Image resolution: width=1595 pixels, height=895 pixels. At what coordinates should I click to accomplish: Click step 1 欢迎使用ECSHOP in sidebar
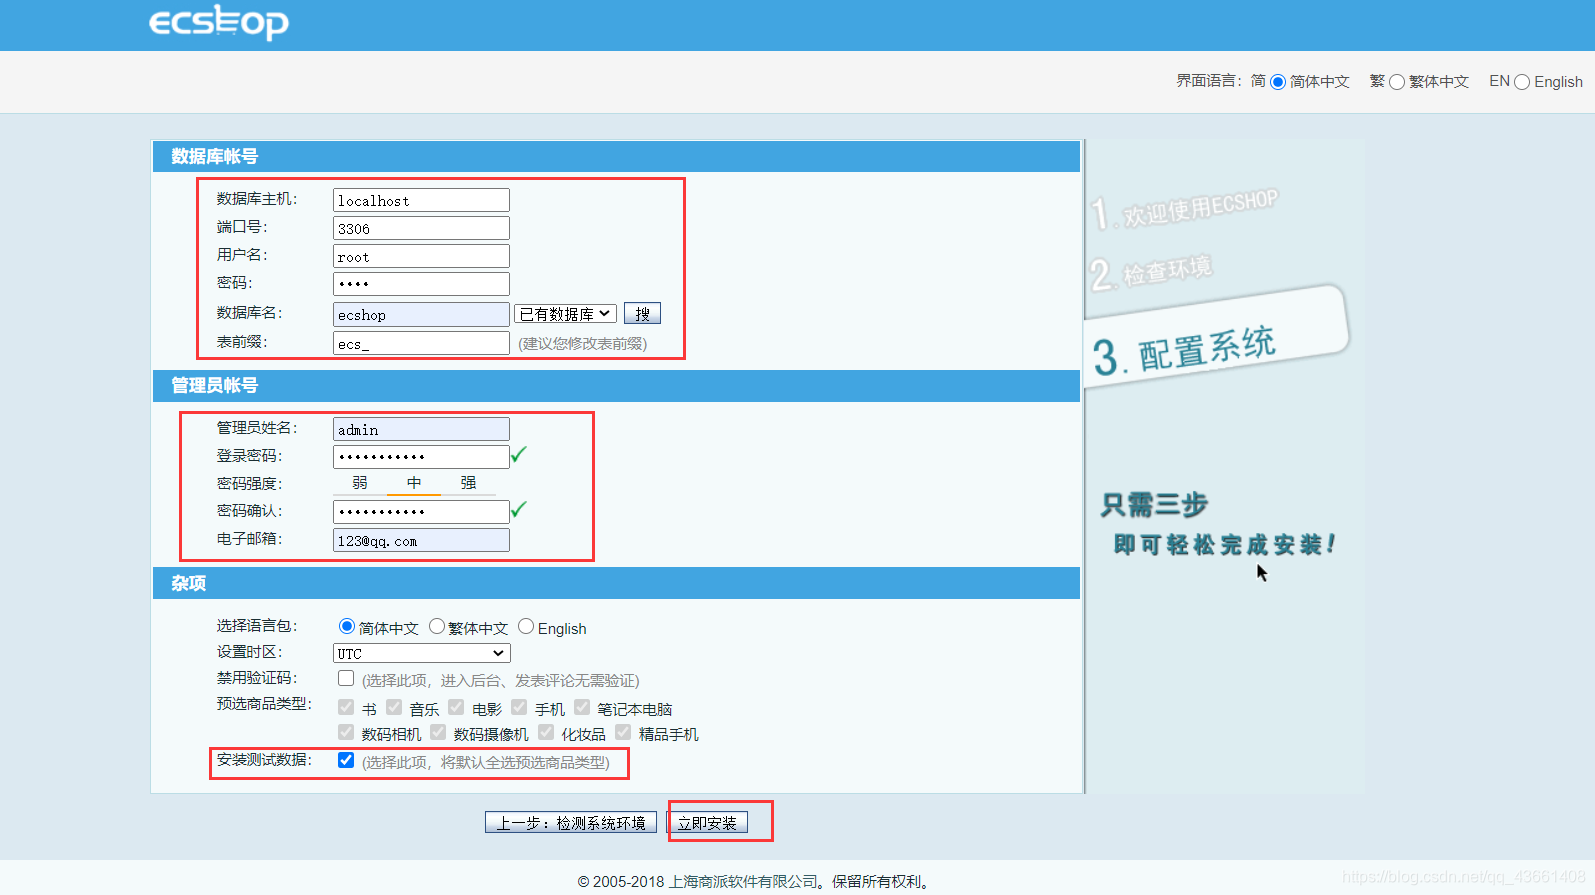tap(1184, 209)
